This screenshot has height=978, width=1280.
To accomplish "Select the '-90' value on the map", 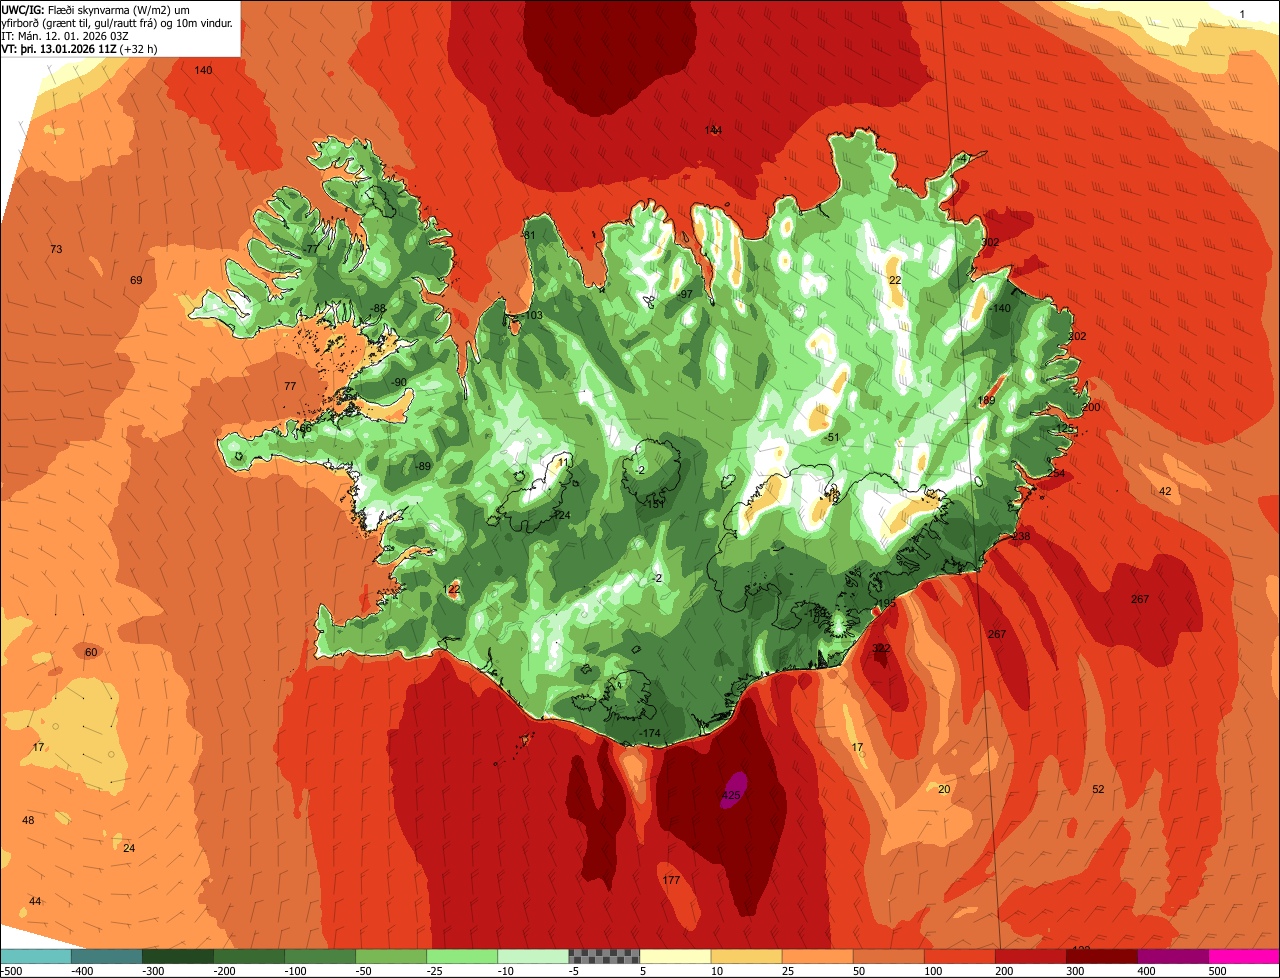I will [x=398, y=382].
